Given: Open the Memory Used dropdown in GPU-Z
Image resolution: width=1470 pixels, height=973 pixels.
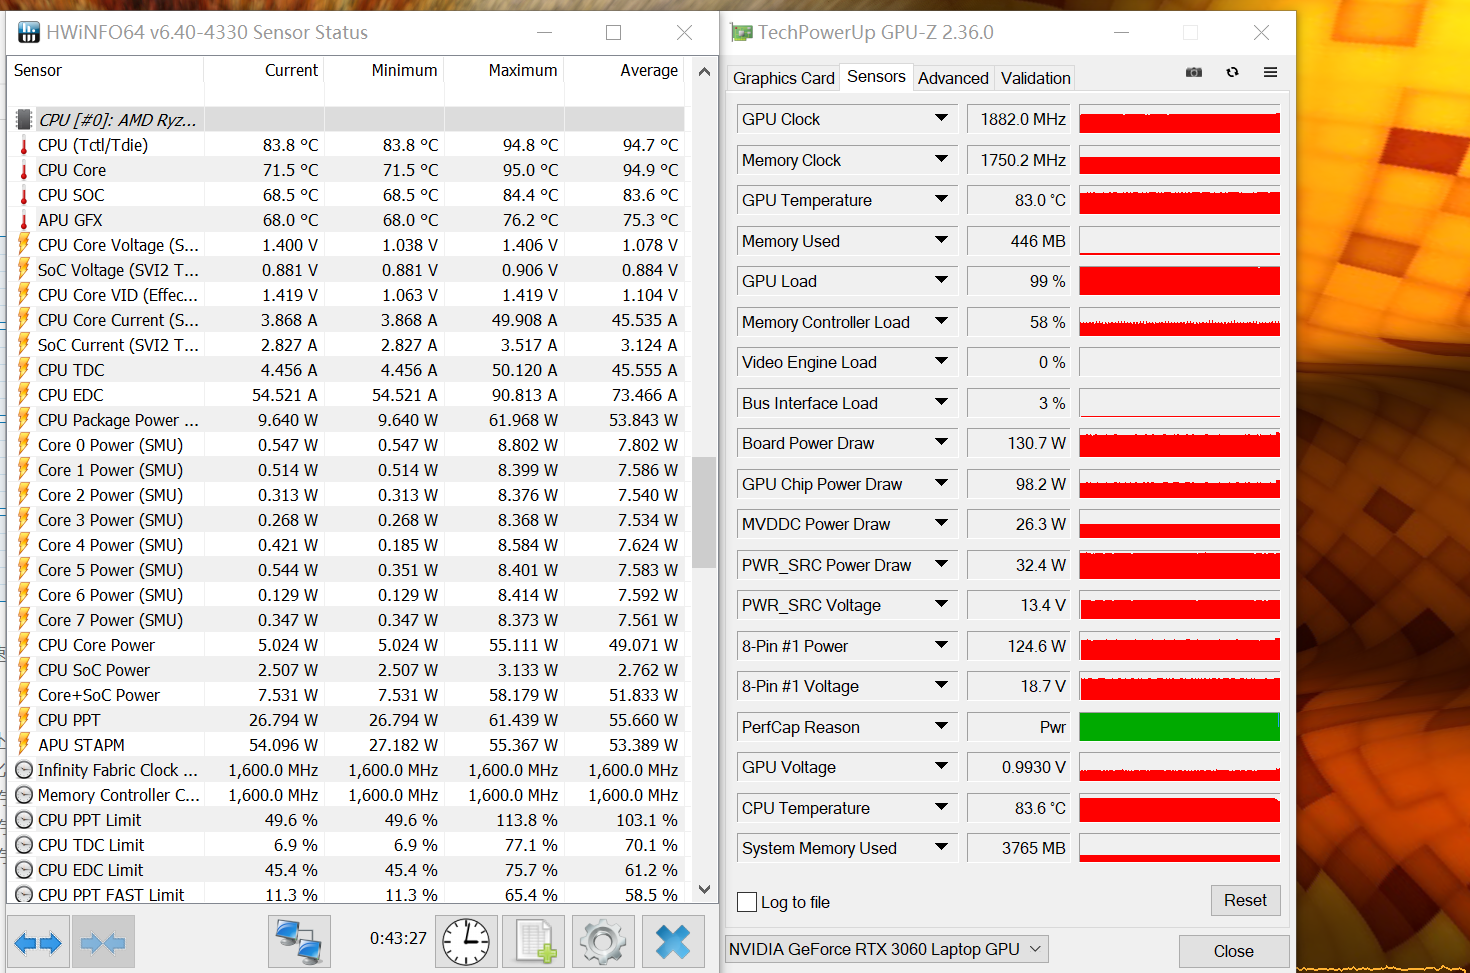Looking at the screenshot, I should pos(941,240).
